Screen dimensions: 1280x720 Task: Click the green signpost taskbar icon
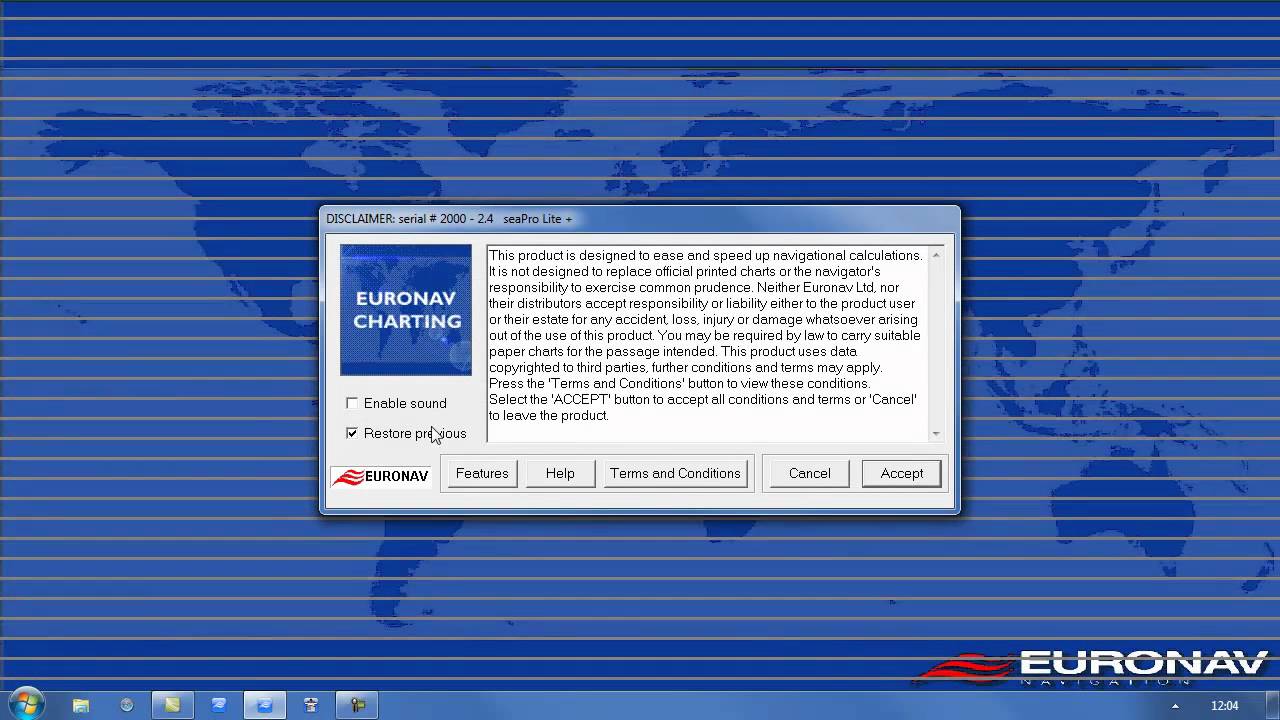(x=357, y=705)
